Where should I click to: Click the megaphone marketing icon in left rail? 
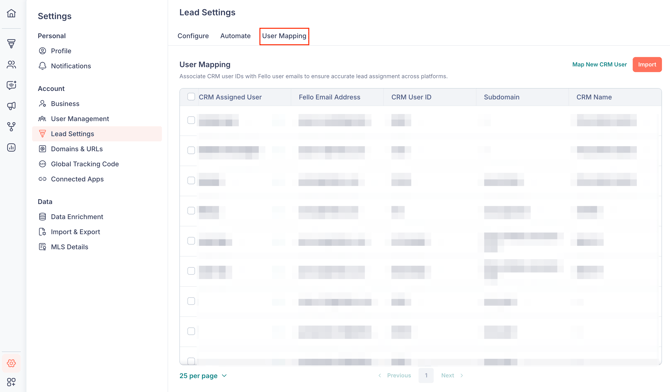pyautogui.click(x=12, y=106)
